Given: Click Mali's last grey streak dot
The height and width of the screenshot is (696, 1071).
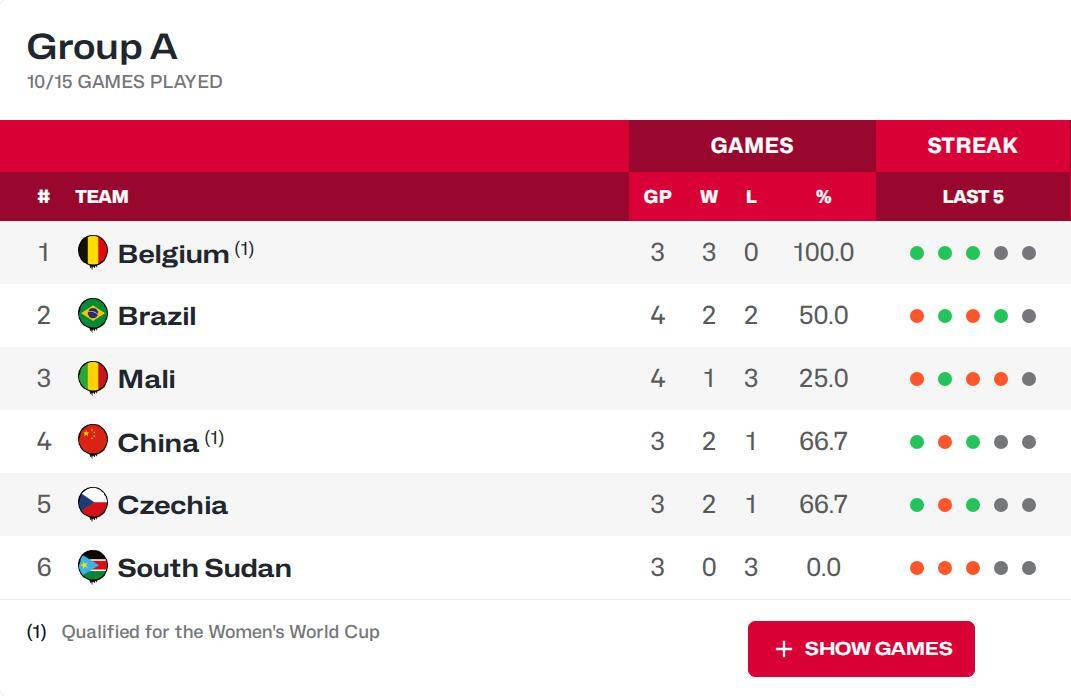Looking at the screenshot, I should pyautogui.click(x=1029, y=379).
